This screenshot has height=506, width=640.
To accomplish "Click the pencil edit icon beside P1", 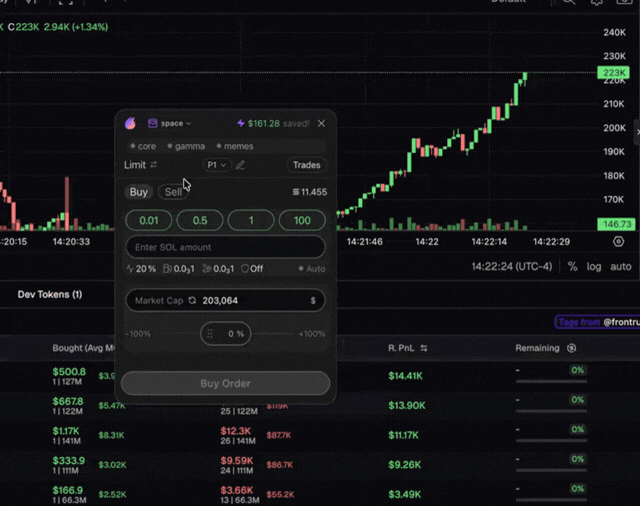I will point(240,165).
